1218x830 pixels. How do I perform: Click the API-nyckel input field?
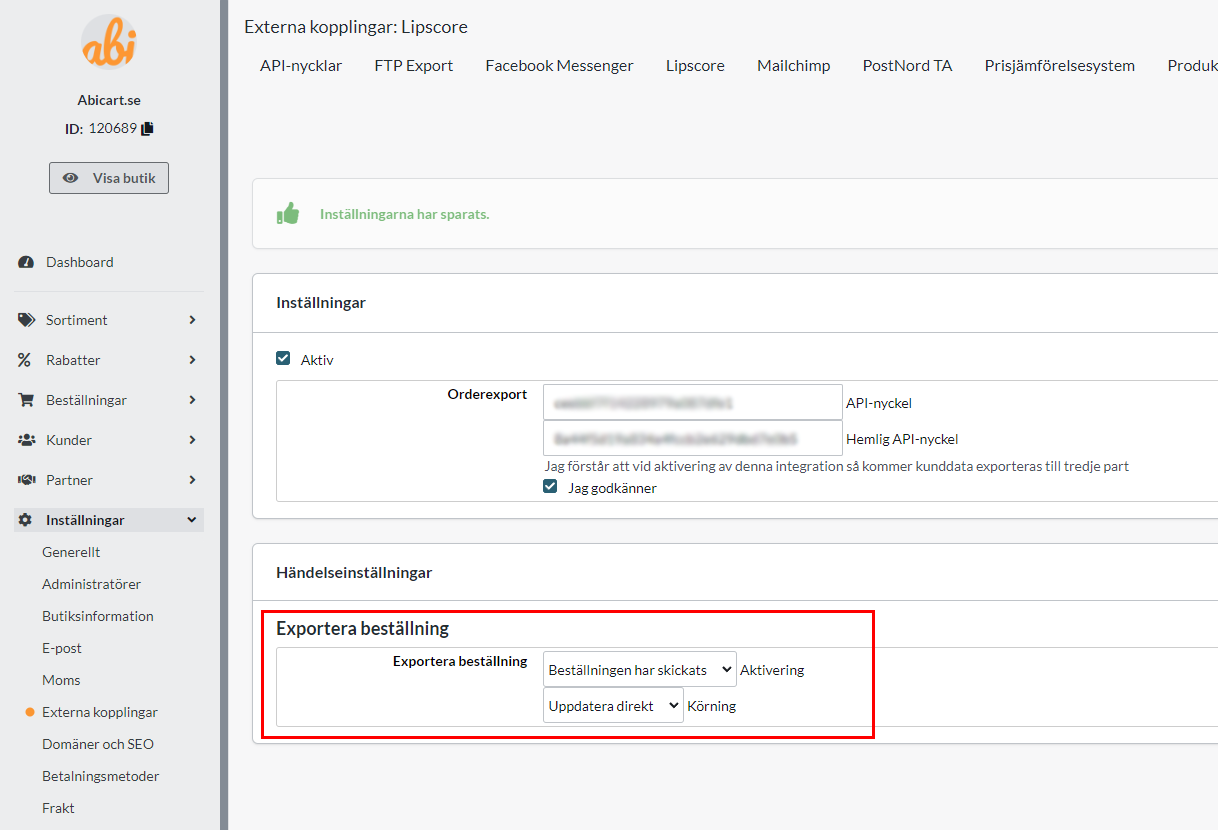[x=692, y=403]
